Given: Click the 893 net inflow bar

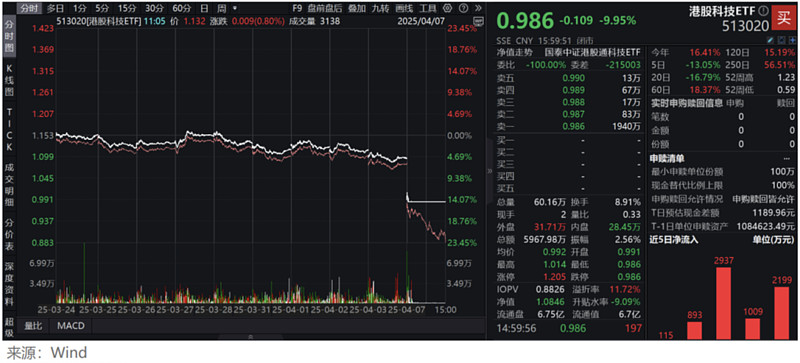Looking at the screenshot, I should click(694, 331).
